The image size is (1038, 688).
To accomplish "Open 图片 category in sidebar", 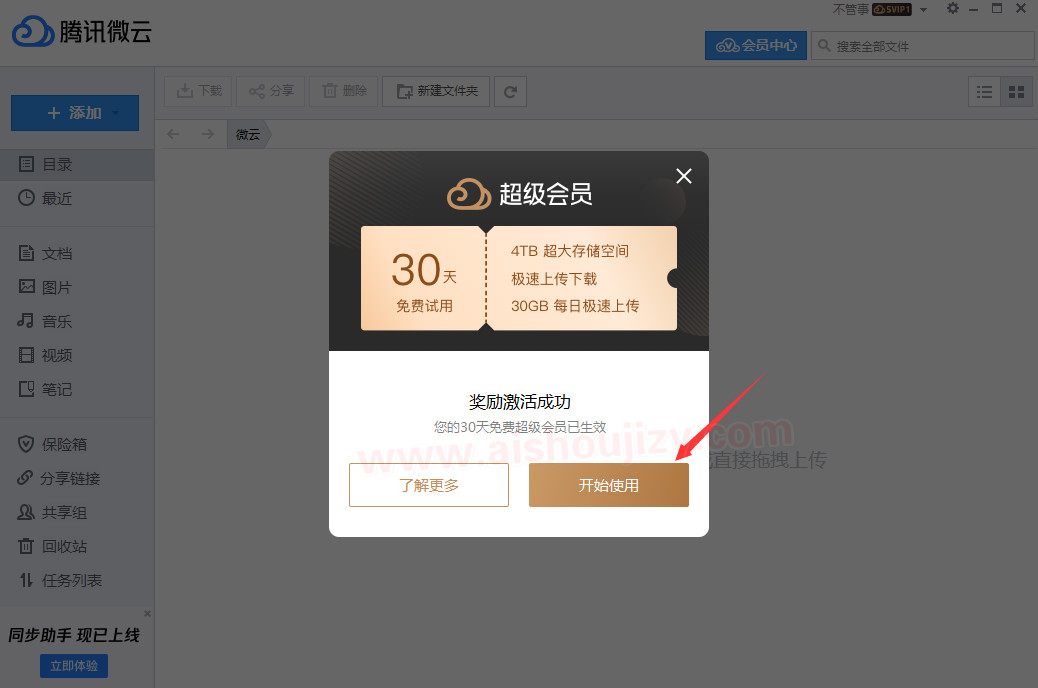I will 77,287.
